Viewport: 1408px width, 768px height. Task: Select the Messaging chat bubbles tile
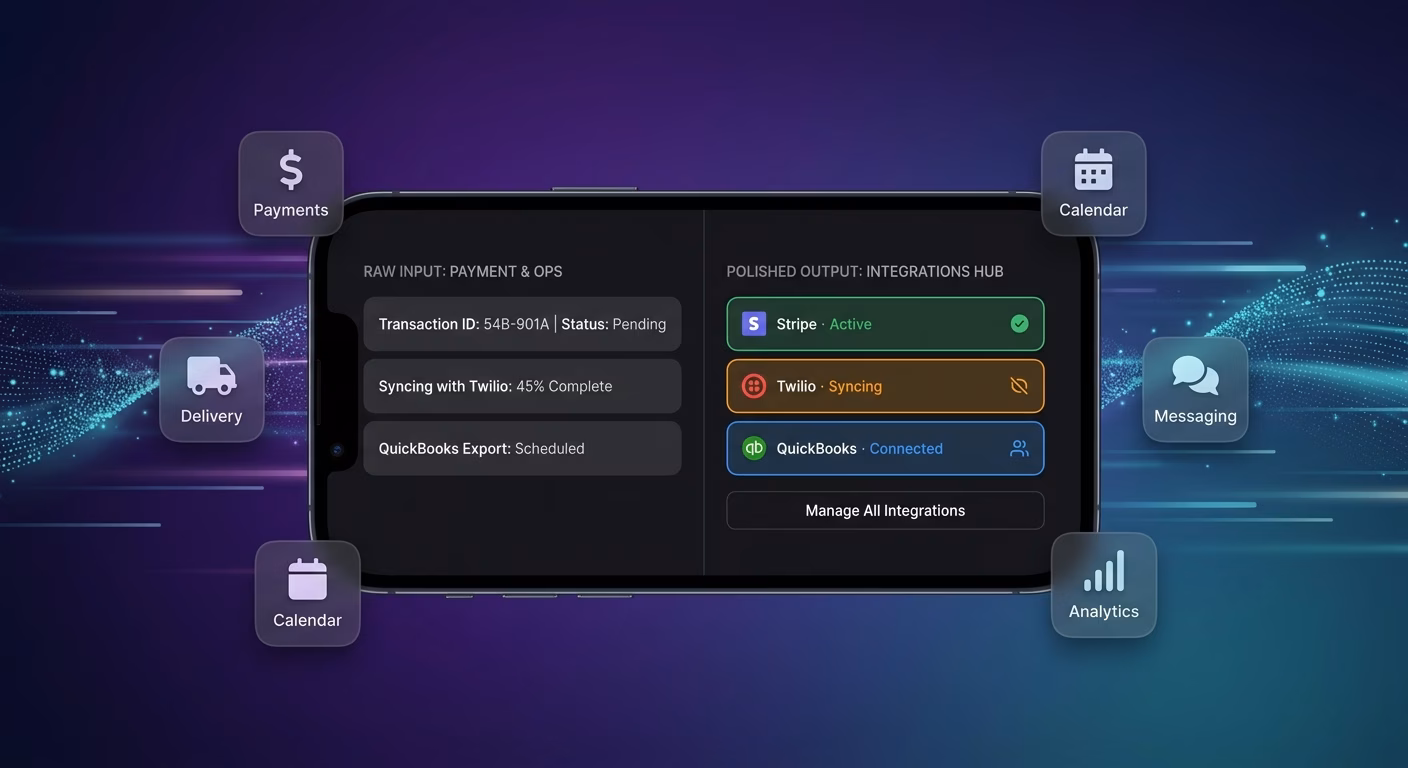[1195, 389]
